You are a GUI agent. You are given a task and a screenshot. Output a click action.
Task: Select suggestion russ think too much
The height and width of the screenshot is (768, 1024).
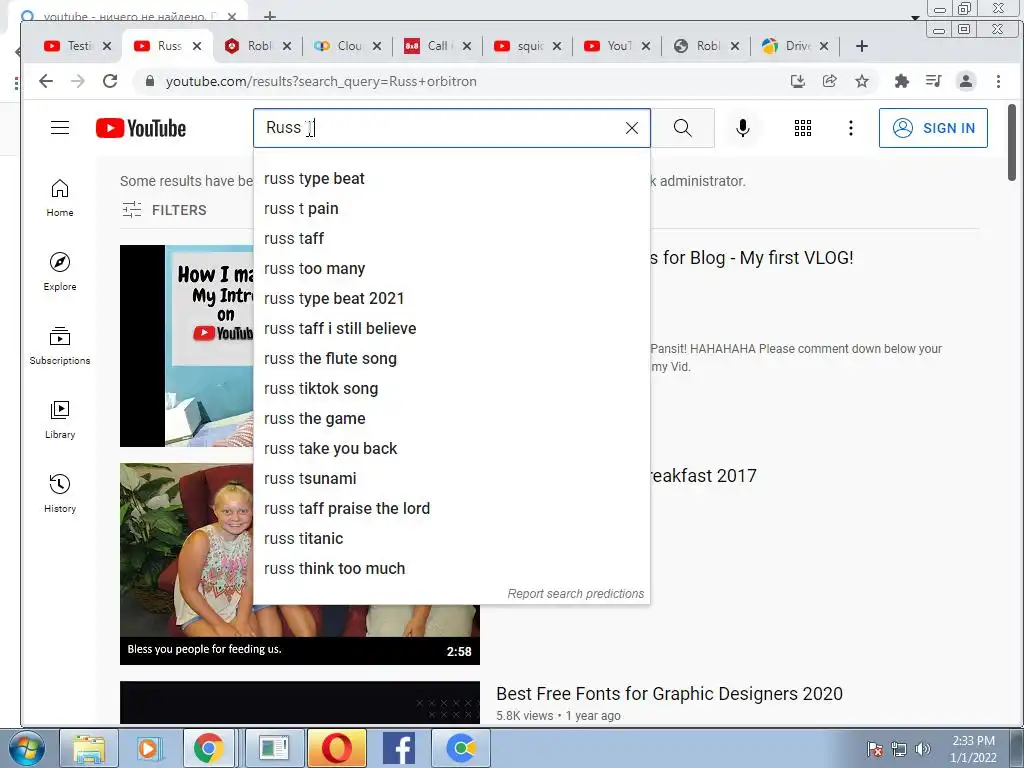coord(451,569)
